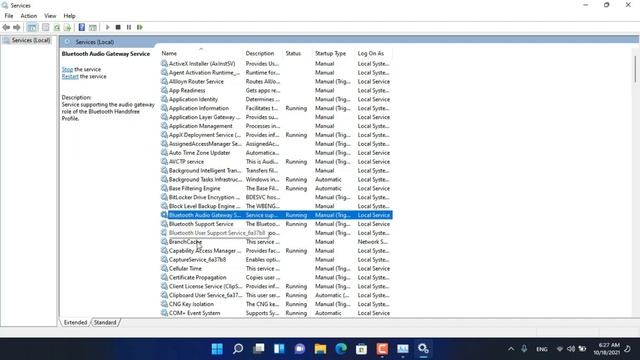Viewport: 640px width, 360px height.
Task: Switch to the Extended tab
Action: point(76,322)
